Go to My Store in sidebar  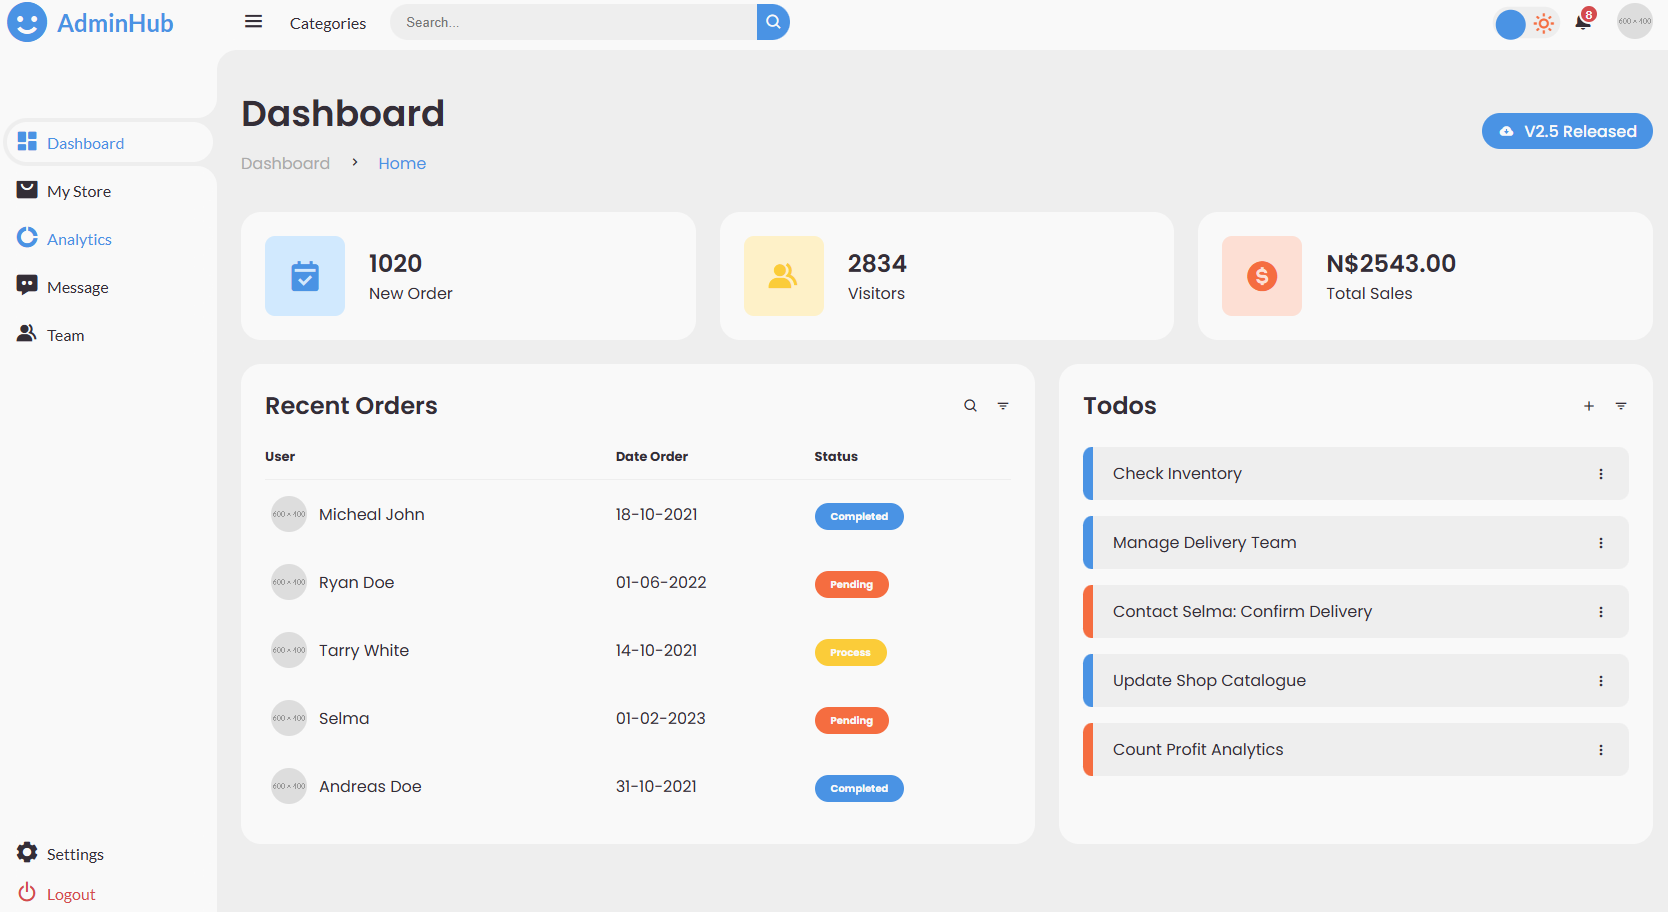pyautogui.click(x=78, y=191)
